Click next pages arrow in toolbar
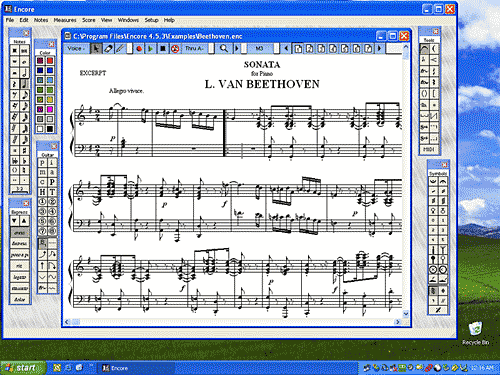500x375 pixels. [x=379, y=49]
